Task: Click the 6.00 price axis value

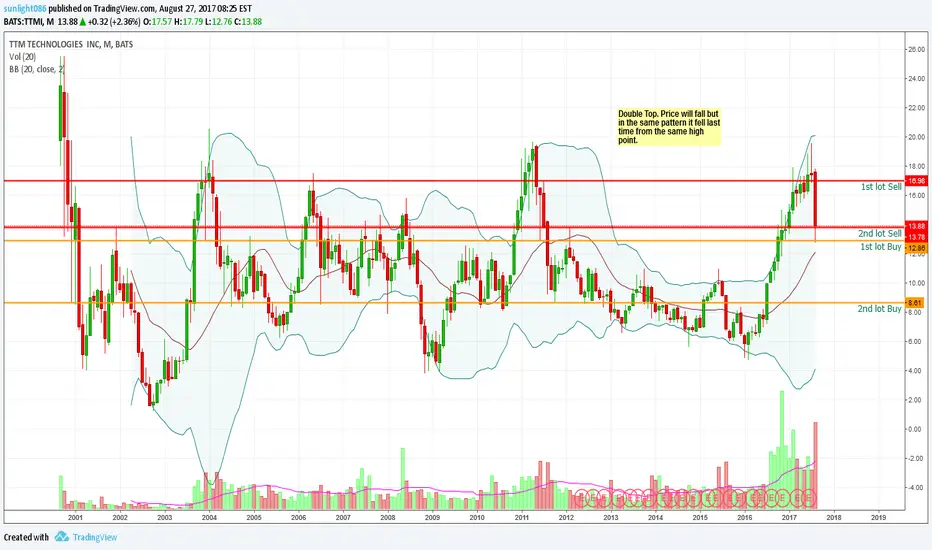Action: (916, 342)
